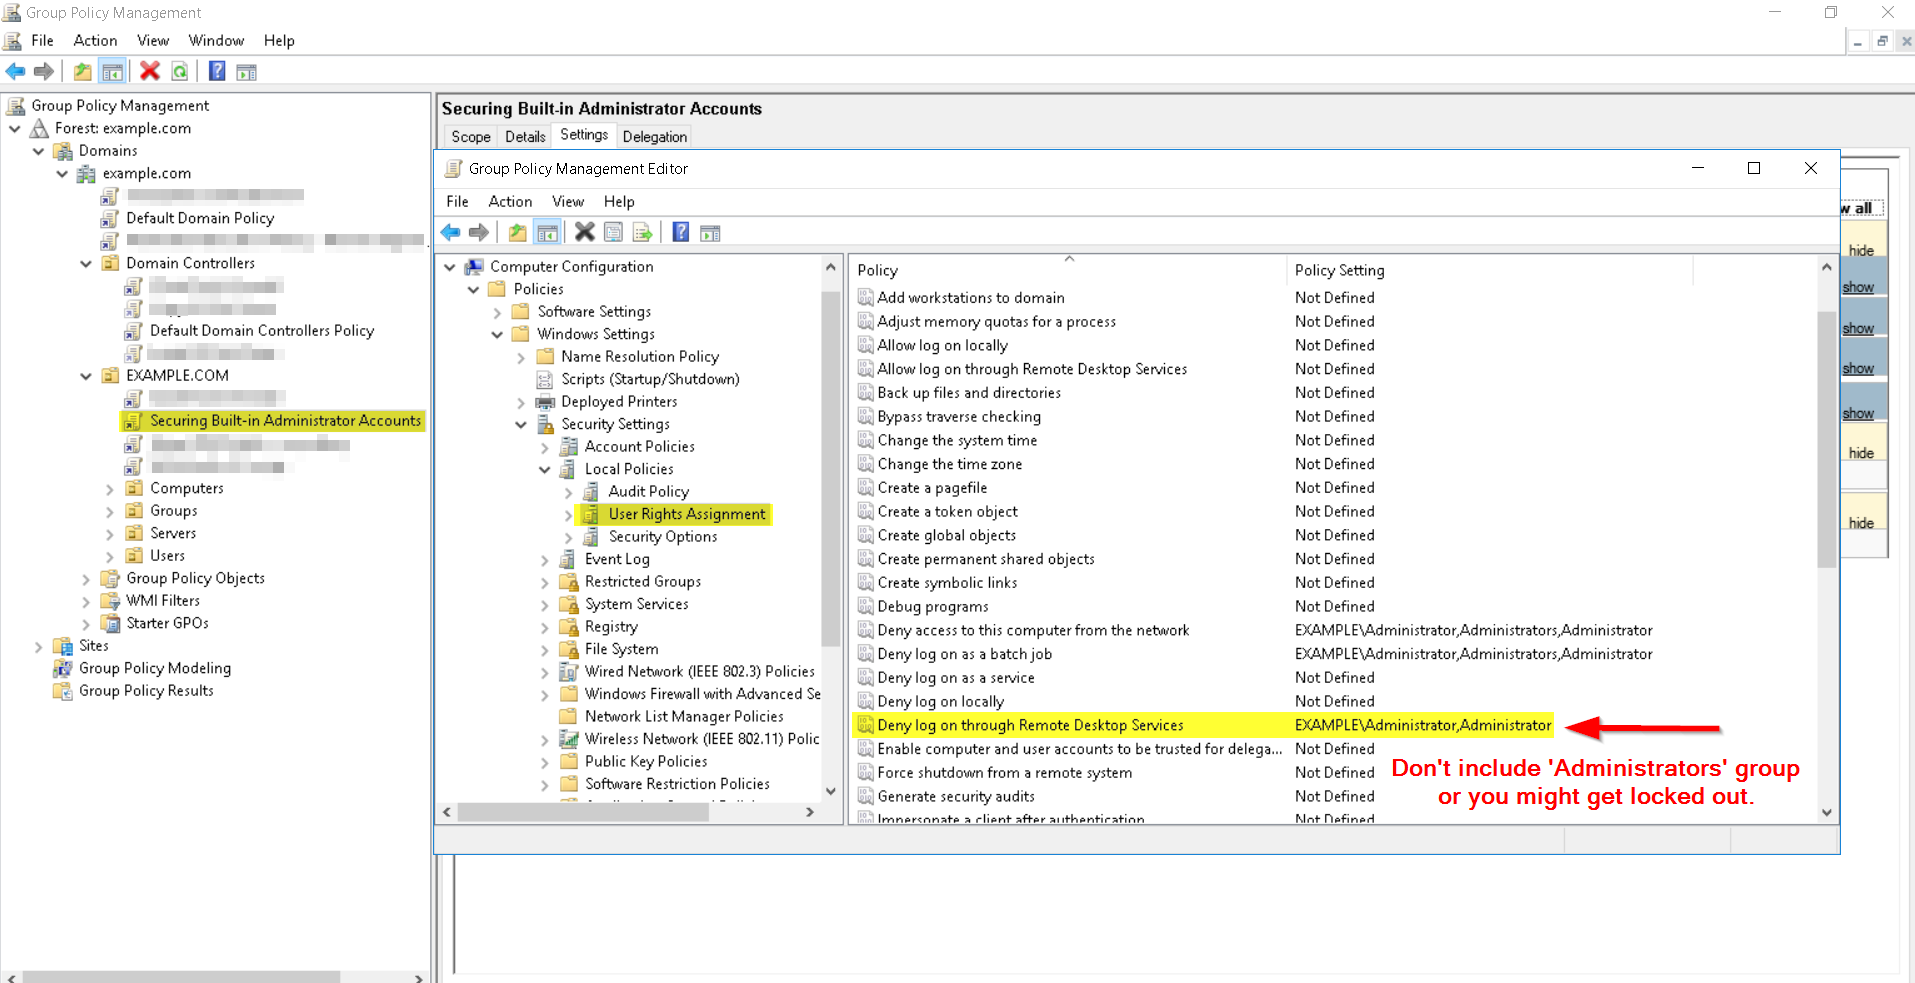1915x983 pixels.
Task: Collapse the Security Settings node
Action: tap(521, 425)
